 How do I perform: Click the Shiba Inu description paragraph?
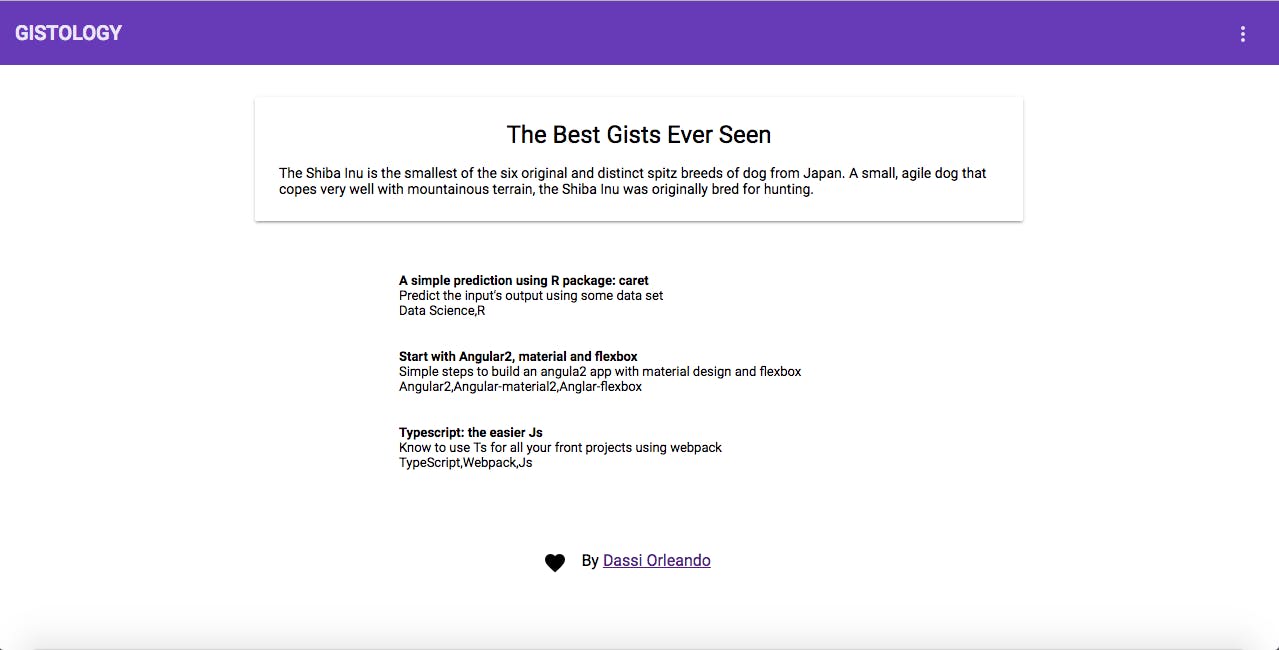[632, 181]
